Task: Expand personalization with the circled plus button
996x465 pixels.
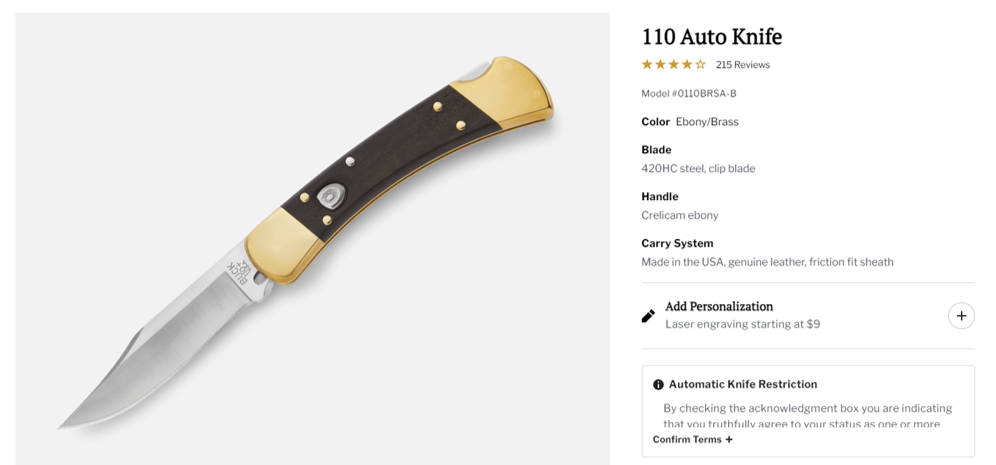Action: (961, 316)
